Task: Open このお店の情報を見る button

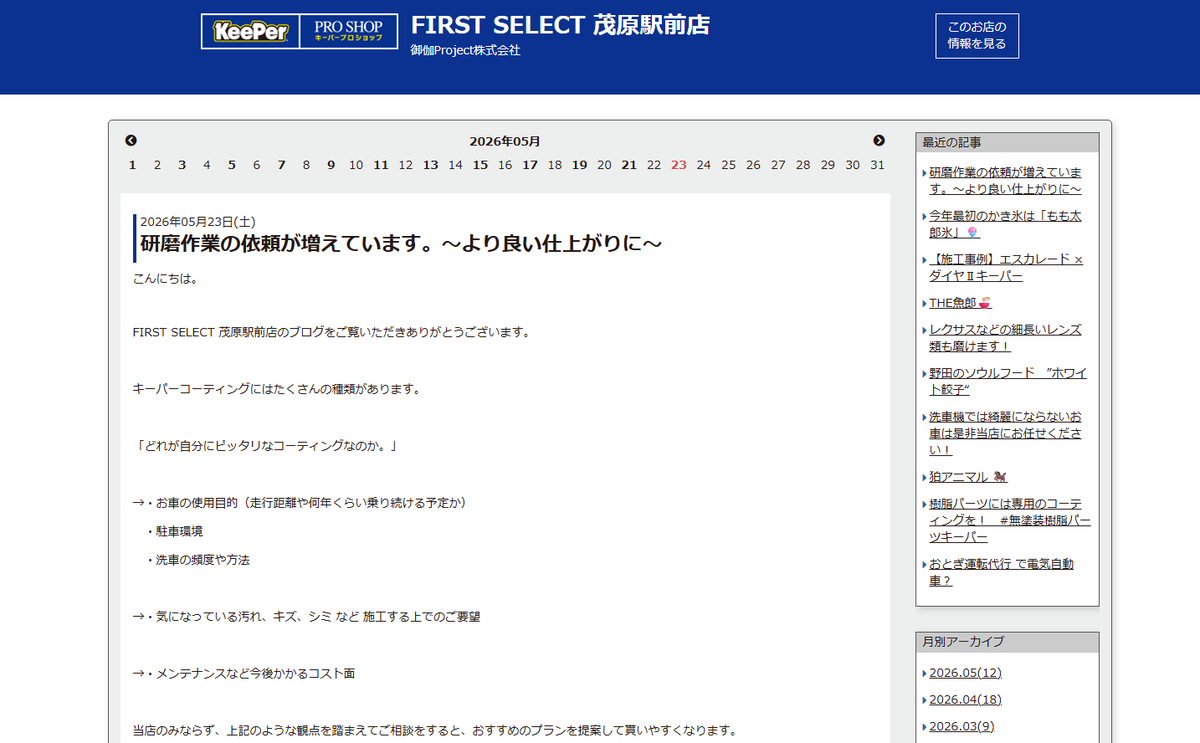Action: pyautogui.click(x=977, y=36)
